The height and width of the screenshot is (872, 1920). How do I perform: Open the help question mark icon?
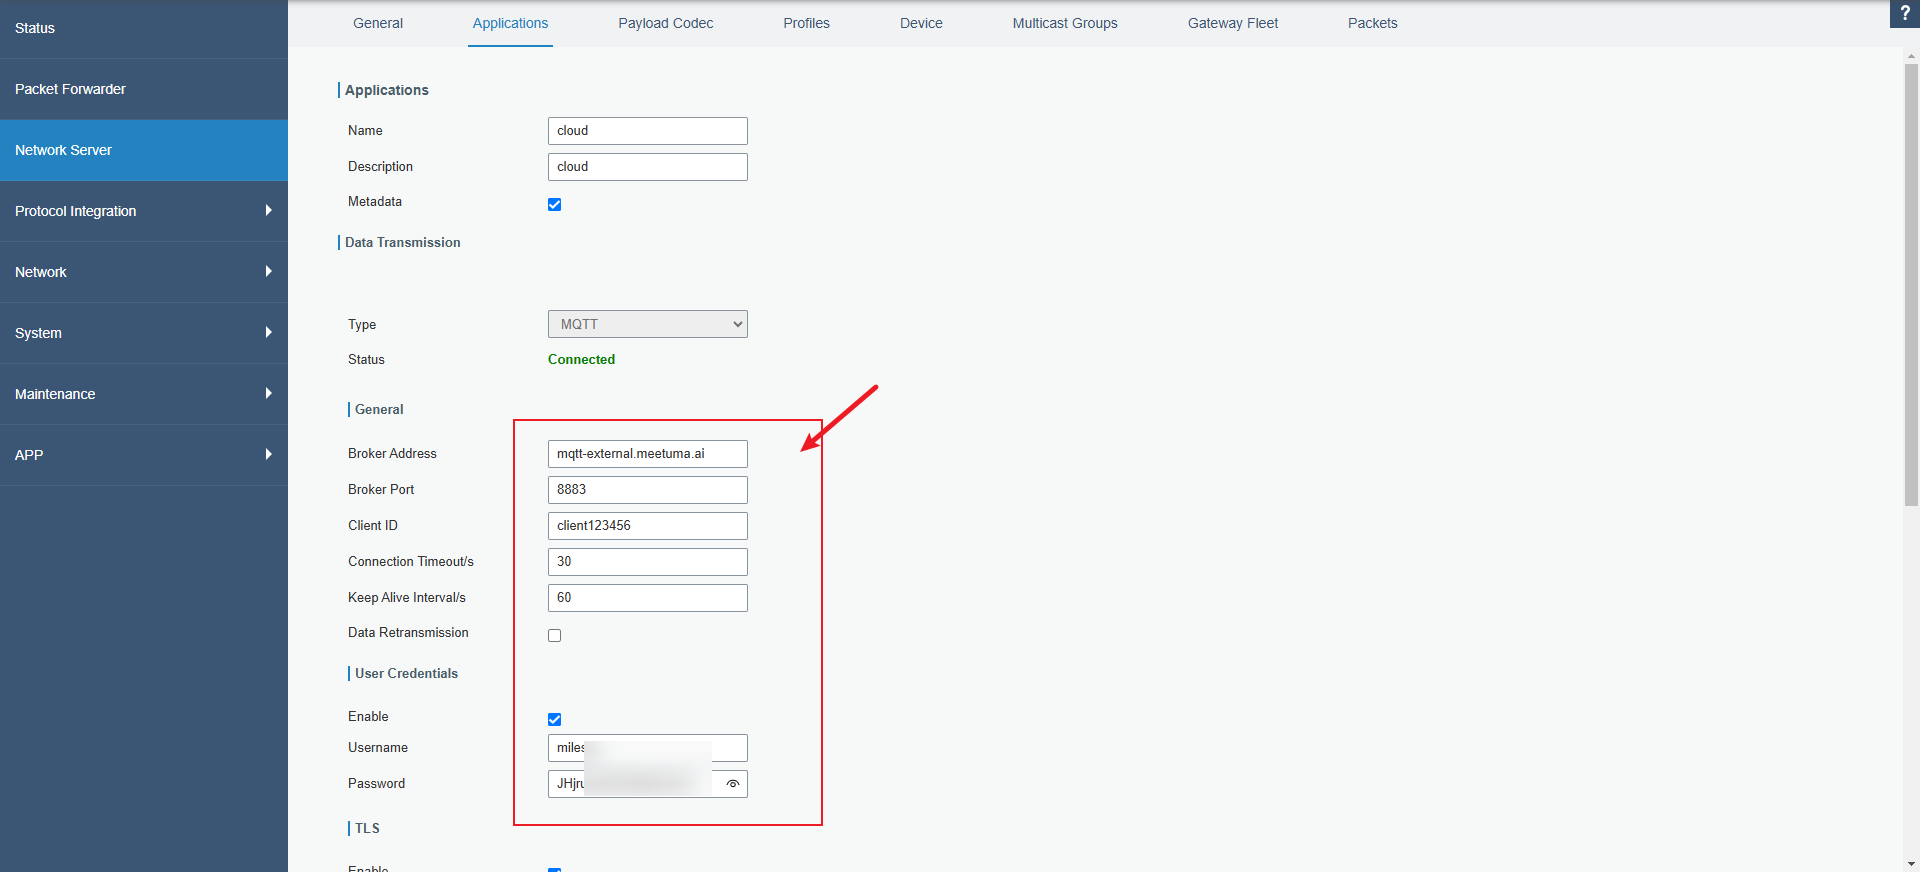coord(1905,13)
